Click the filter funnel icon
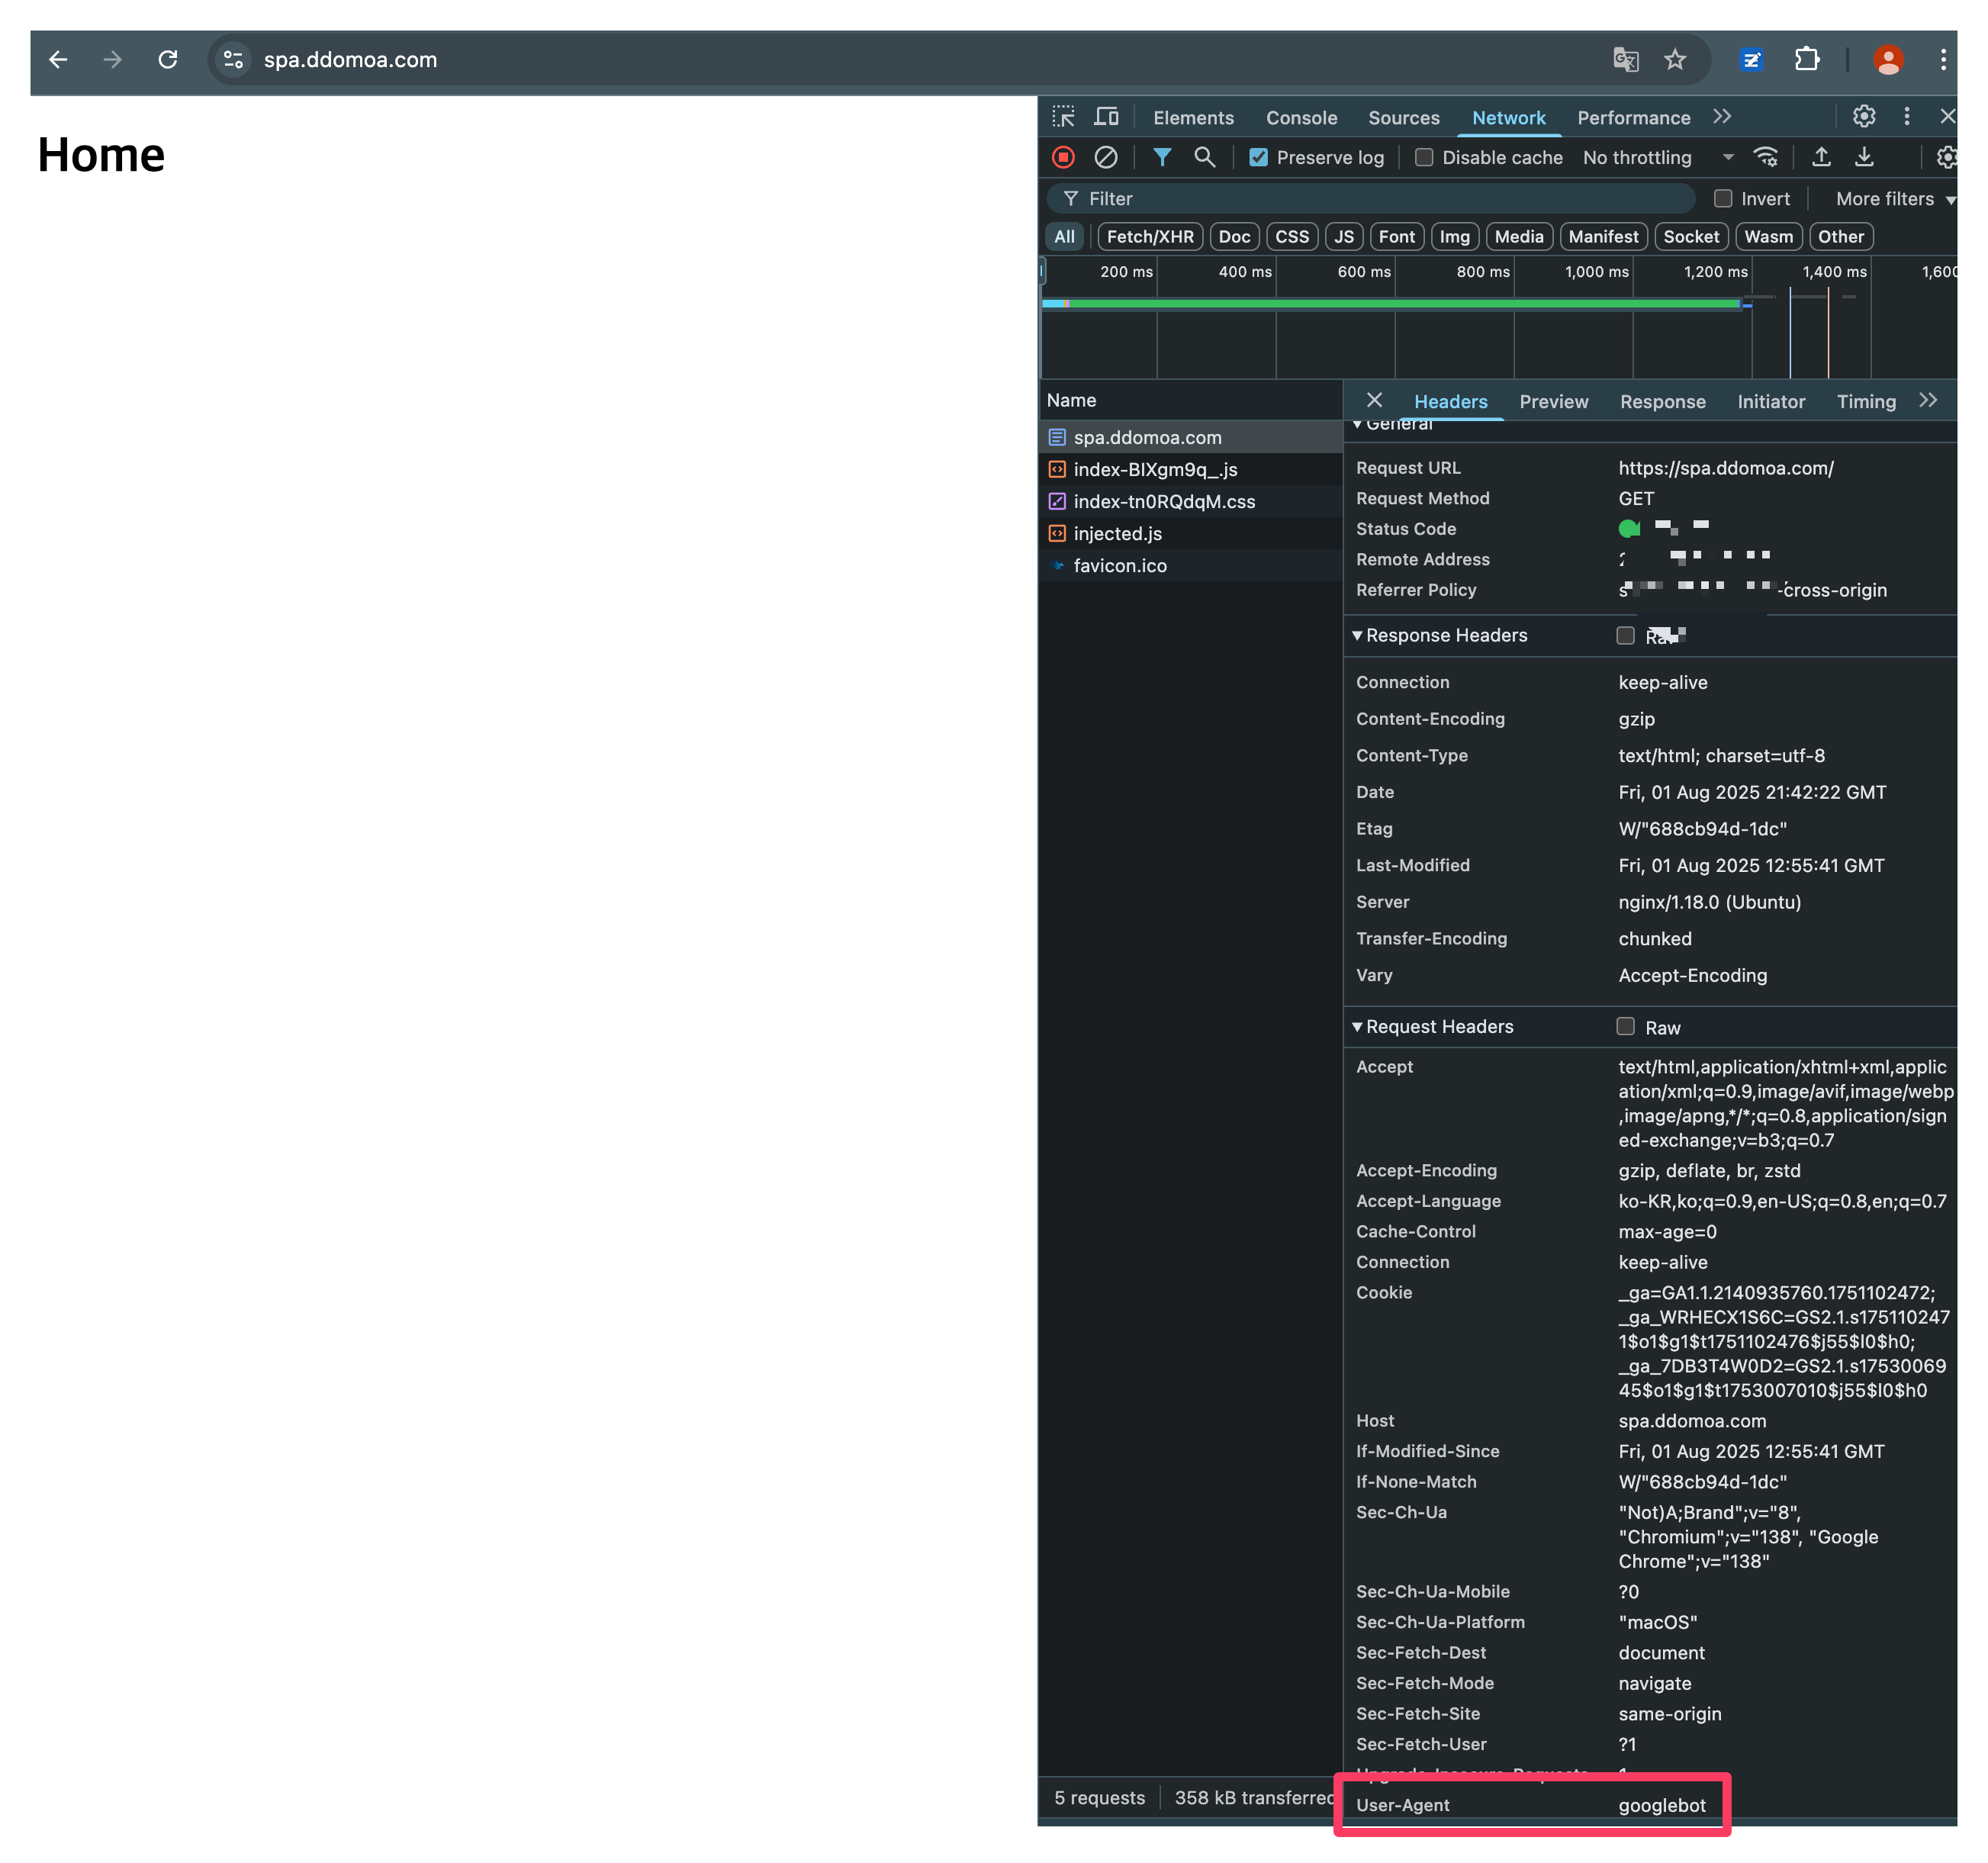Screen dimensions: 1988x1863 [1161, 157]
